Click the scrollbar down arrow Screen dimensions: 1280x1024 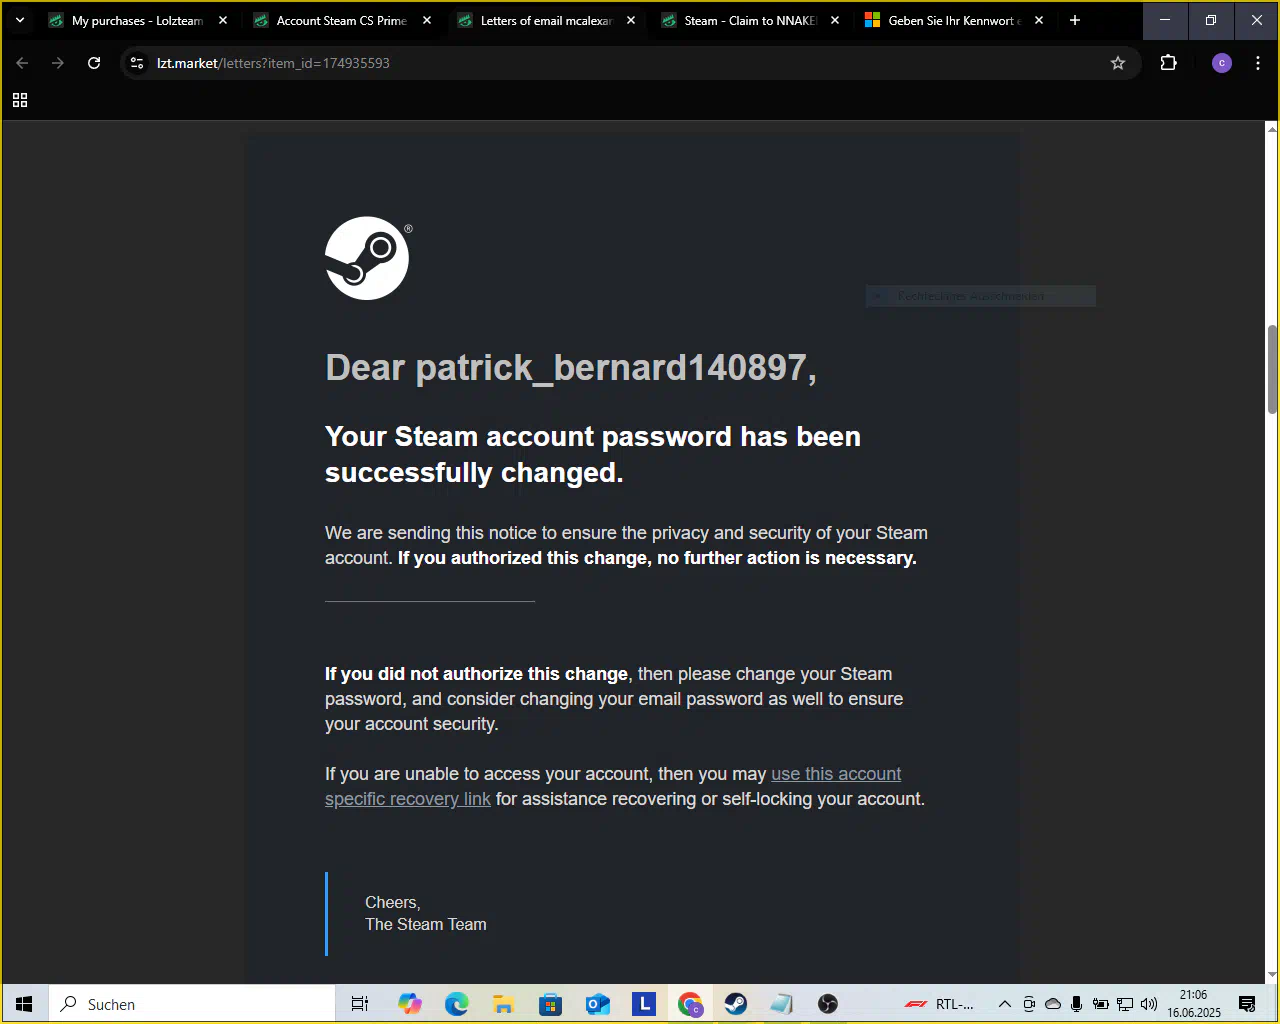tap(1272, 975)
